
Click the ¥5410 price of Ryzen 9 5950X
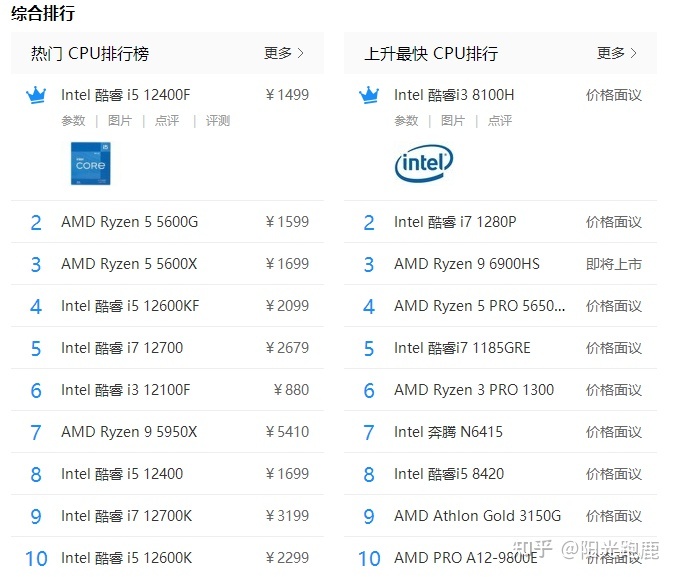click(x=287, y=432)
